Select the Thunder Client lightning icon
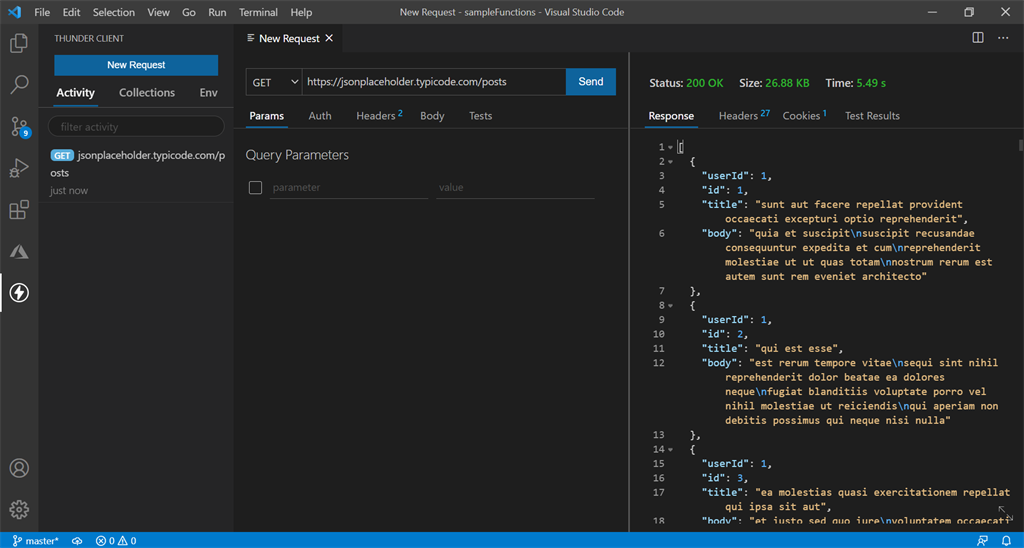The height and width of the screenshot is (548, 1024). 19,293
